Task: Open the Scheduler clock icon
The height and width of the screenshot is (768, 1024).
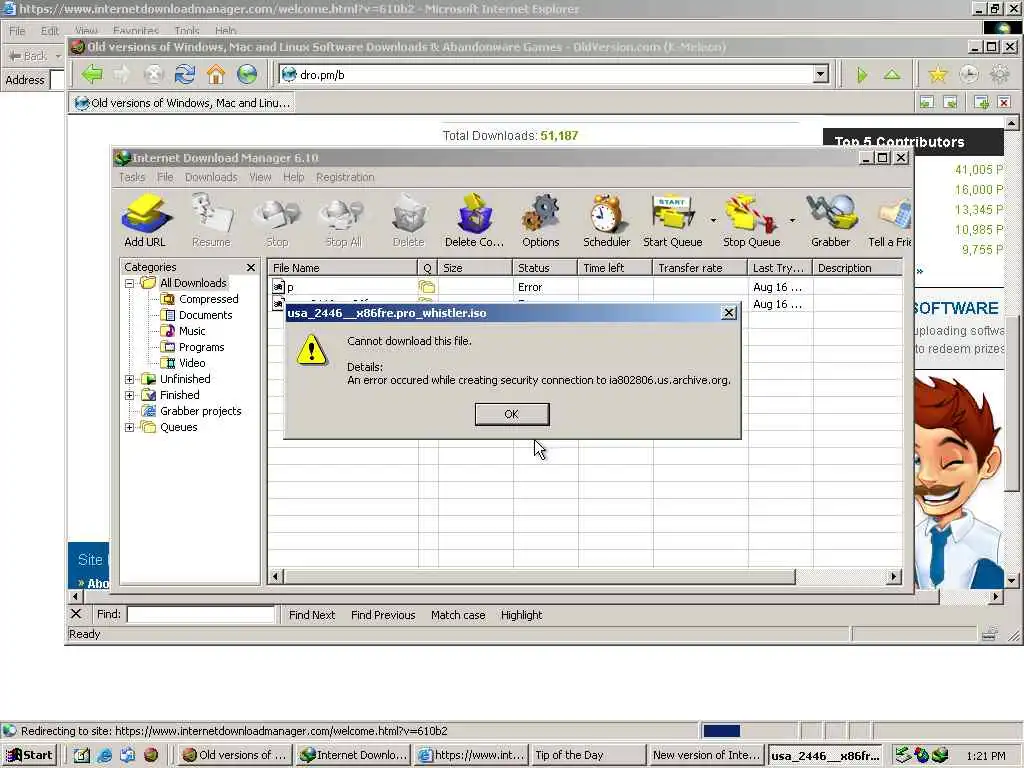Action: [607, 214]
